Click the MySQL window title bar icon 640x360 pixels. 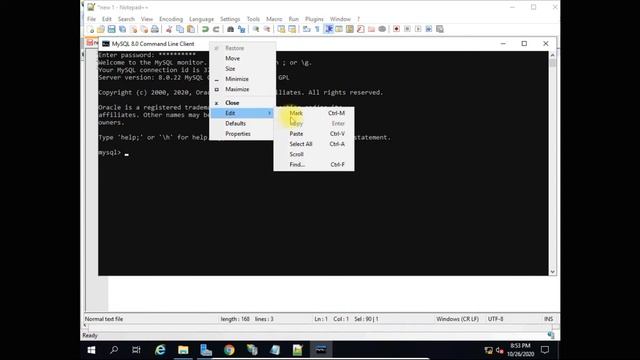click(x=106, y=44)
